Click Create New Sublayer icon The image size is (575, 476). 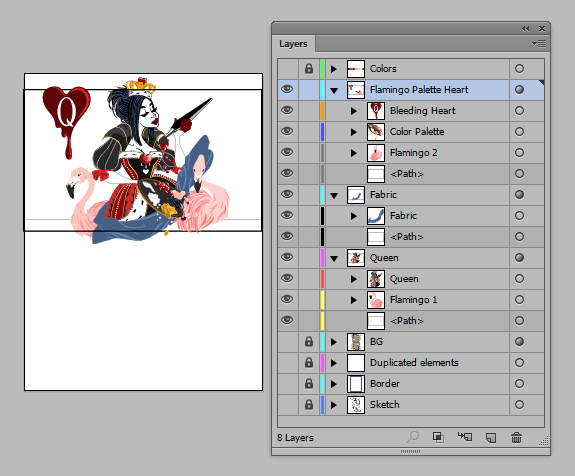pos(465,437)
